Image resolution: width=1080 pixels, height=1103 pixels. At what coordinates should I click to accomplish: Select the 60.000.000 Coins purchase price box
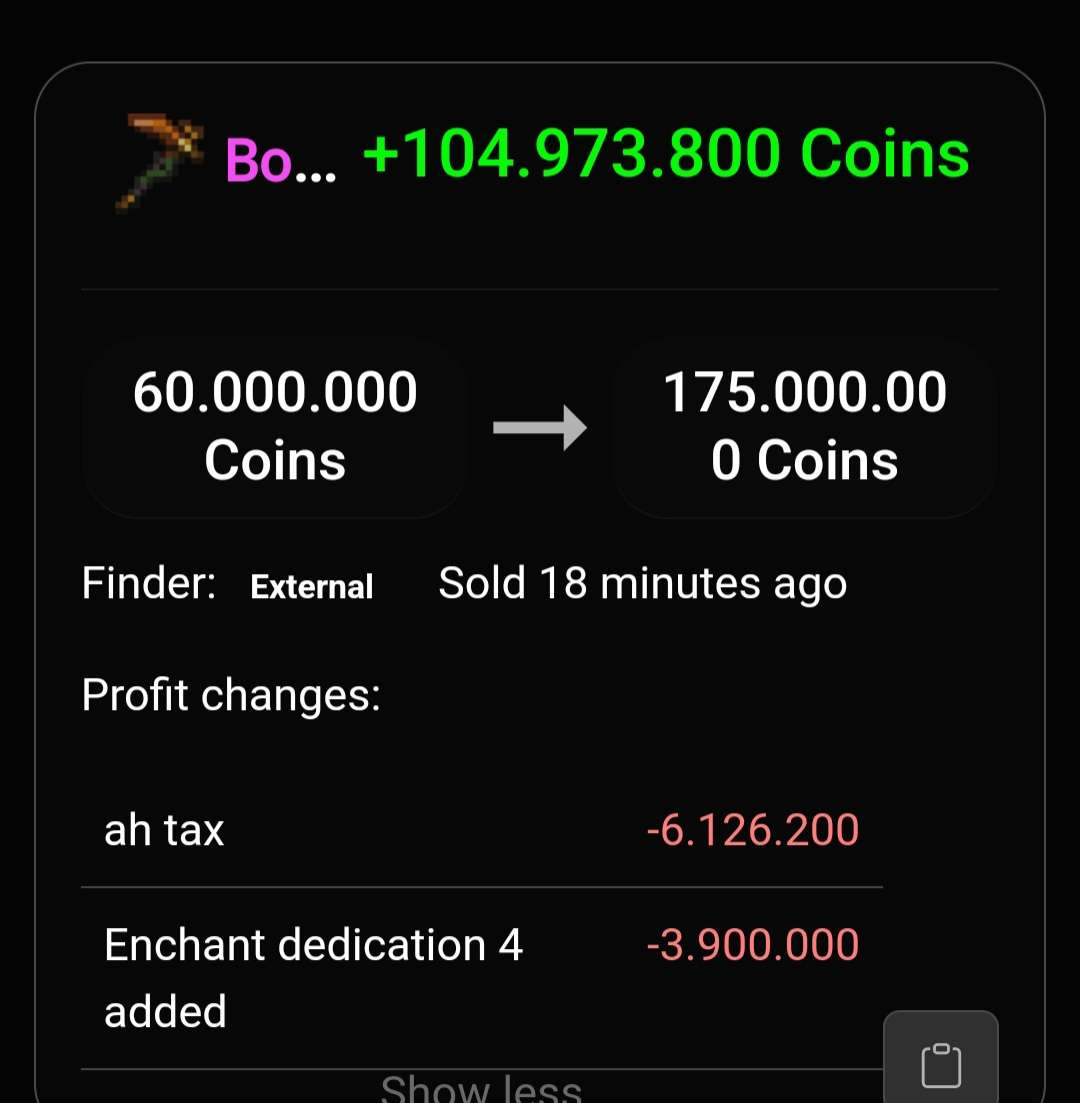click(x=275, y=427)
